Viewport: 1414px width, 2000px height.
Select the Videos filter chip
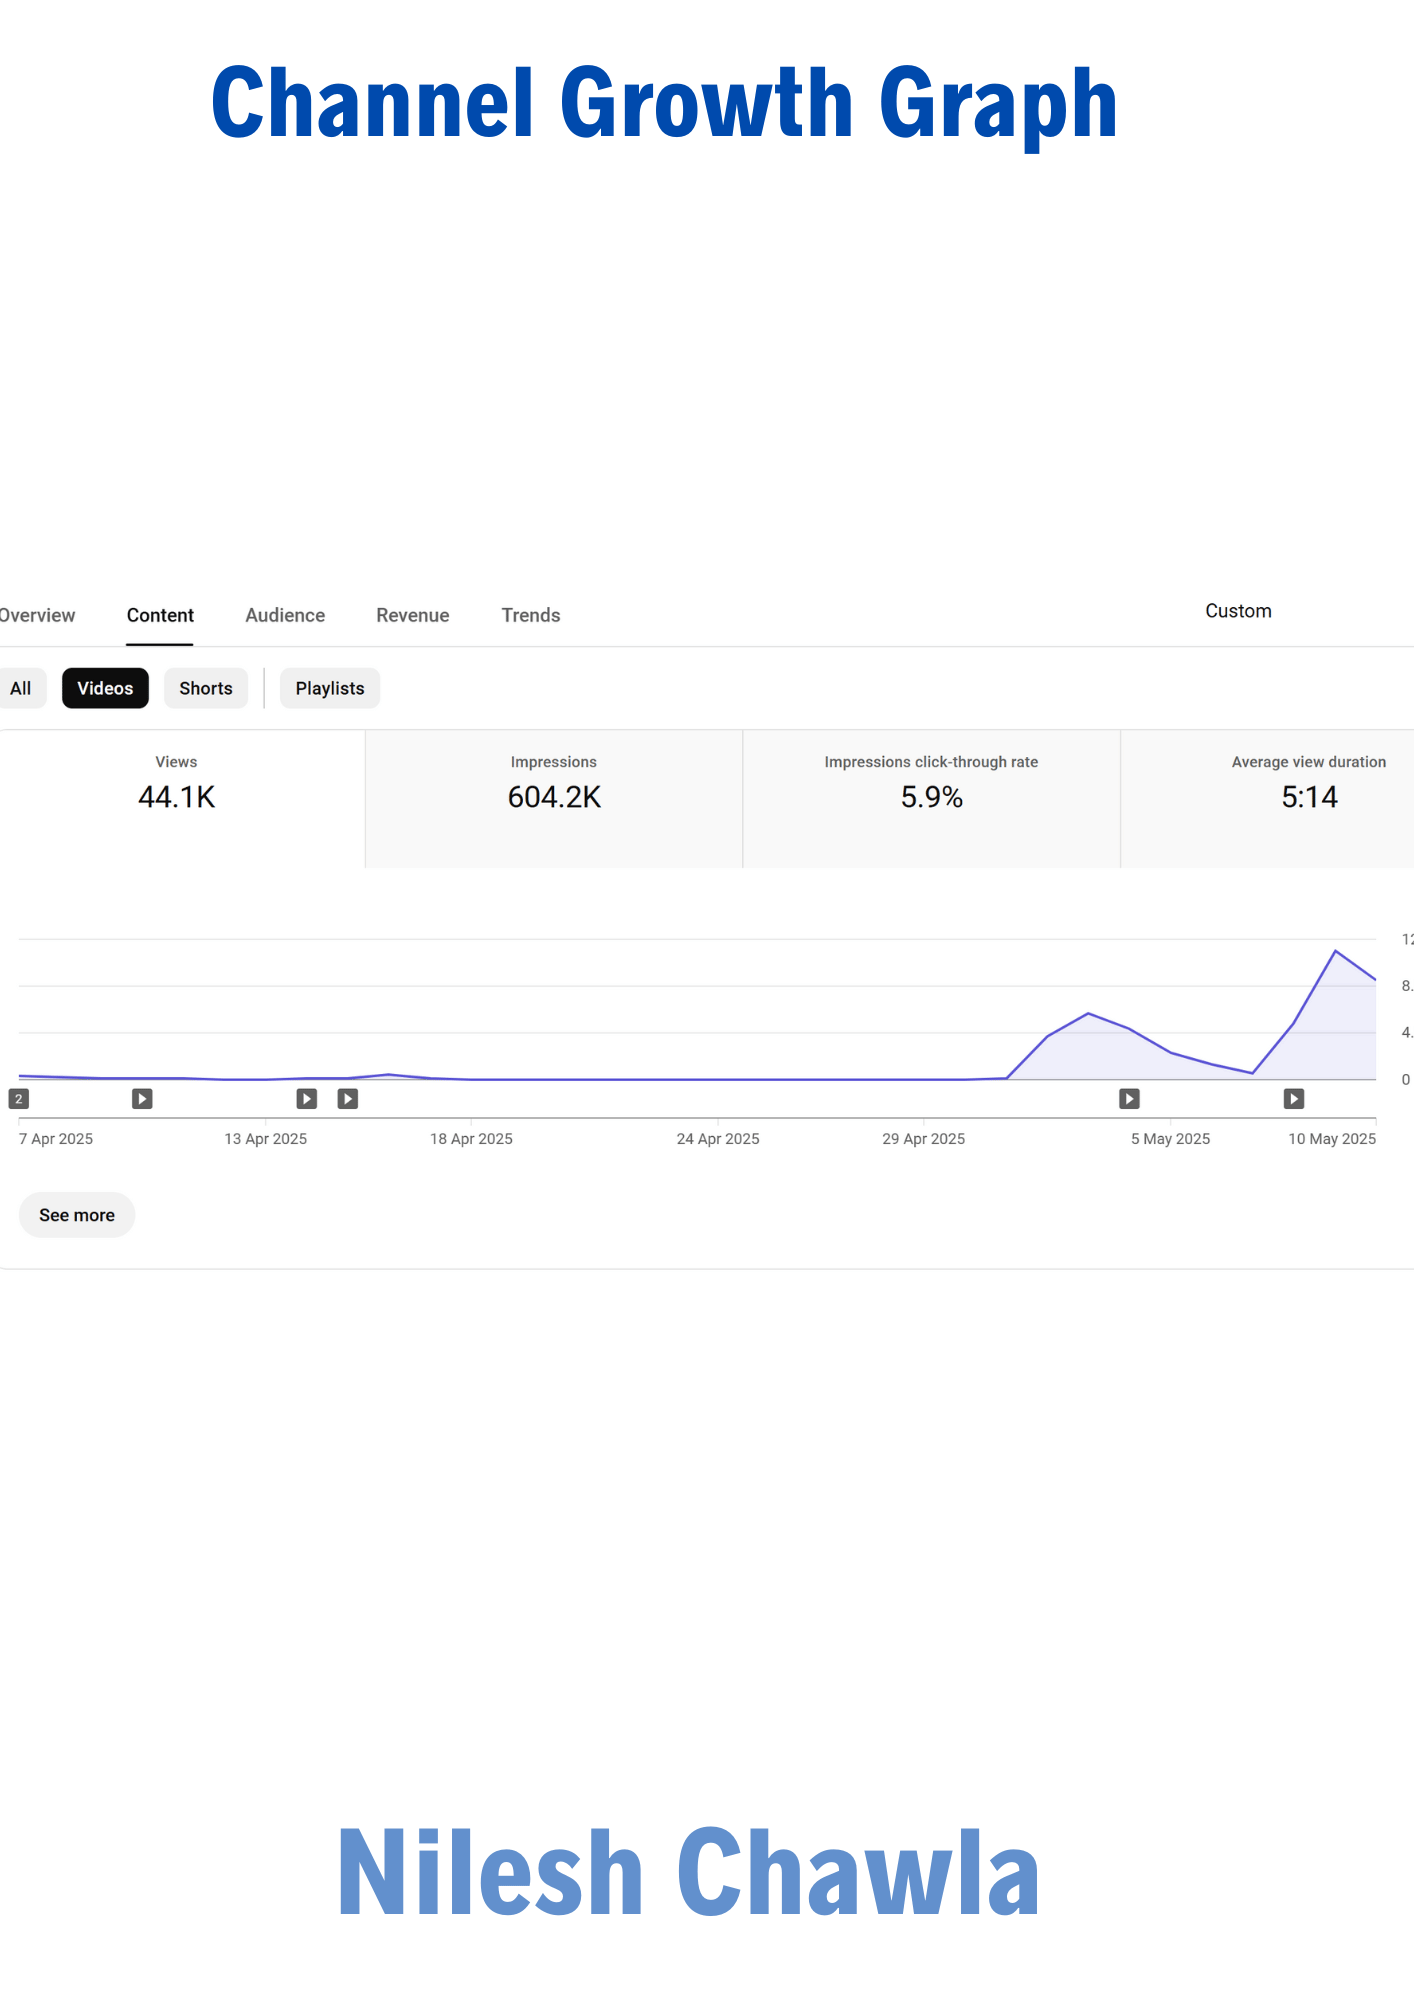click(105, 688)
